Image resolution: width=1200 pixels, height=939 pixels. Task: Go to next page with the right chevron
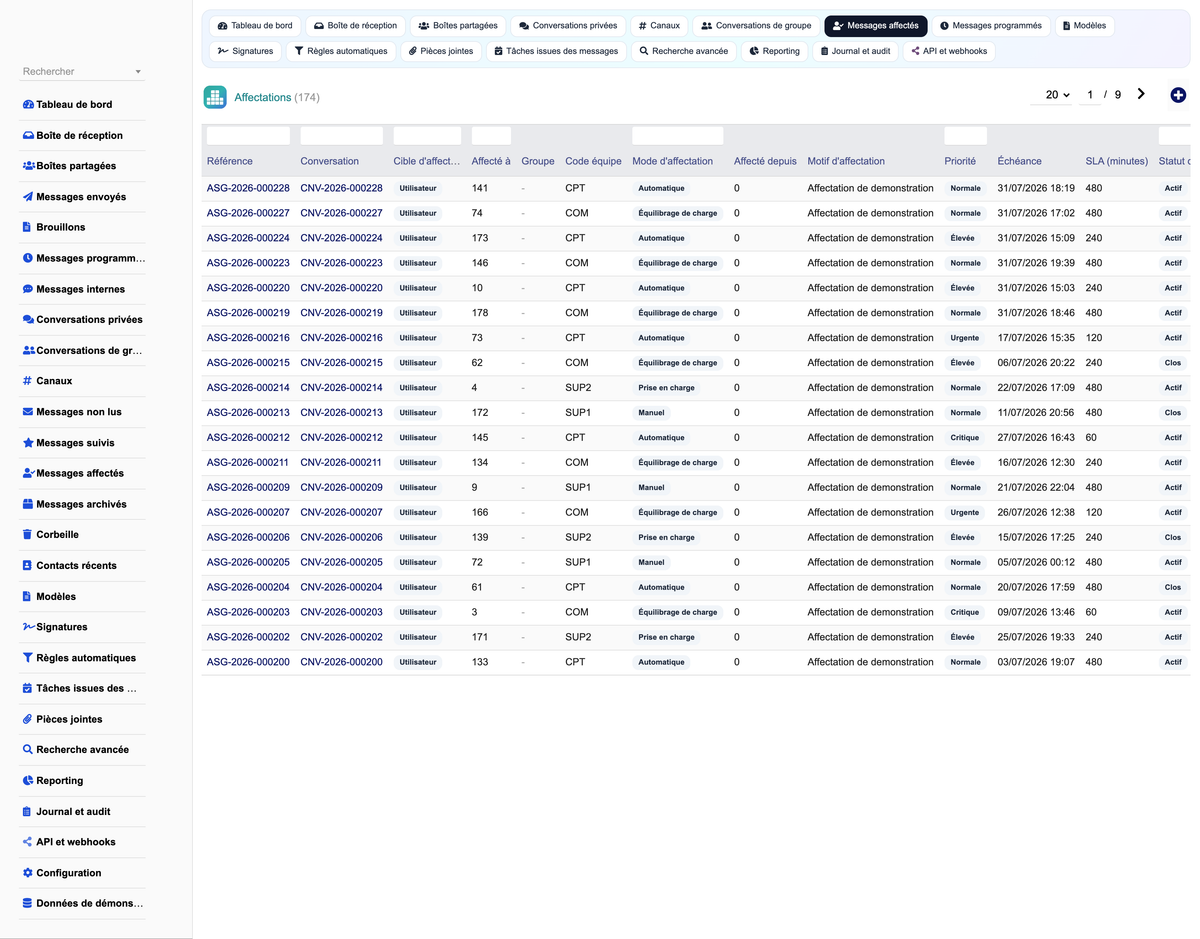(x=1141, y=94)
